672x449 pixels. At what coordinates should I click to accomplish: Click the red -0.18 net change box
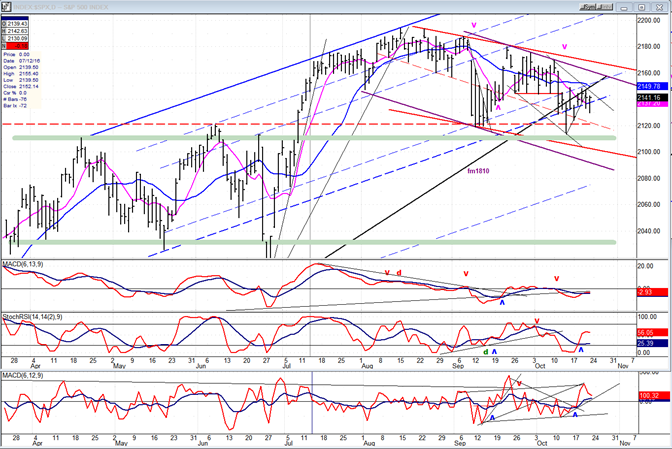click(15, 46)
